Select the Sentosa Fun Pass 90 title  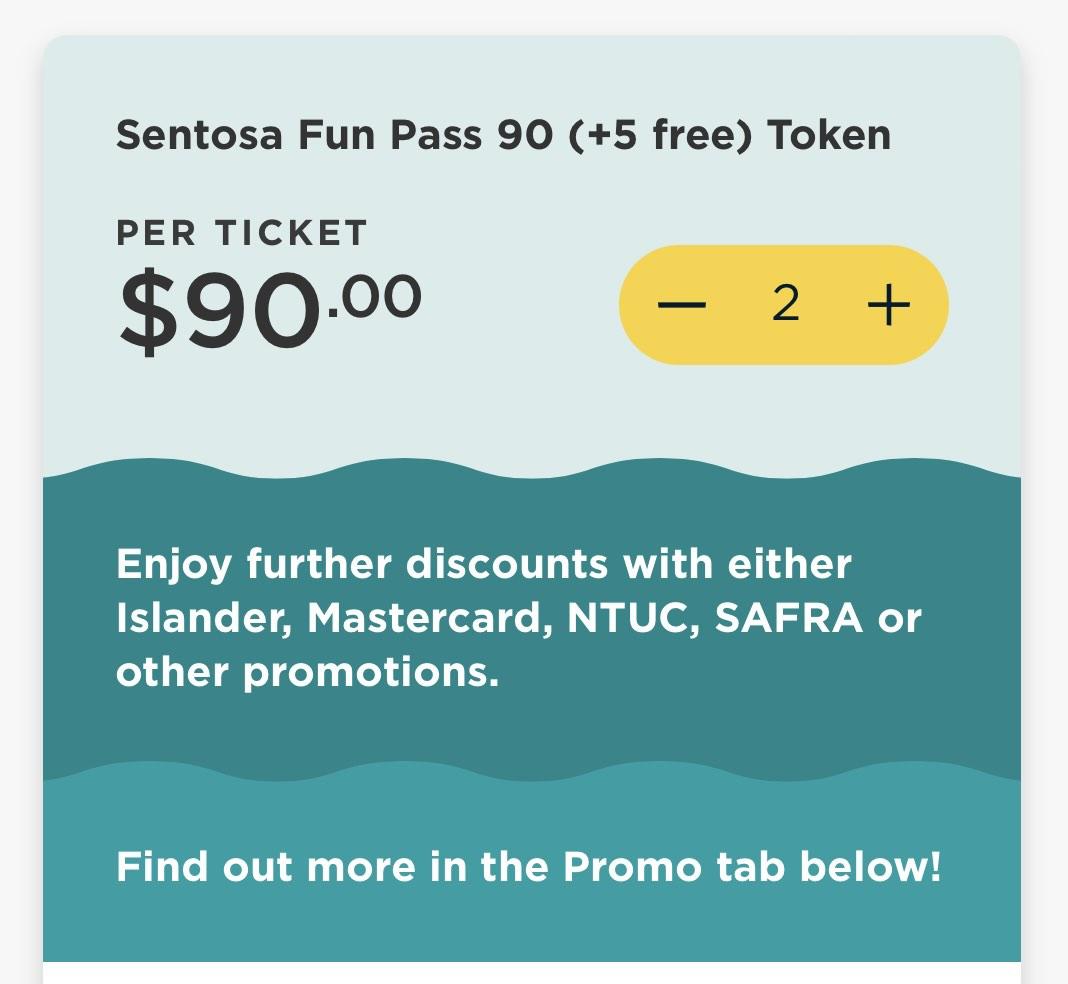click(503, 134)
